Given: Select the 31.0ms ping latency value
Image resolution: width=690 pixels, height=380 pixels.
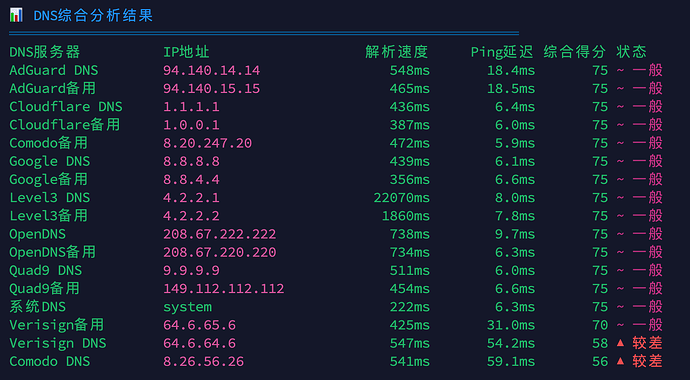Looking at the screenshot, I should point(511,325).
